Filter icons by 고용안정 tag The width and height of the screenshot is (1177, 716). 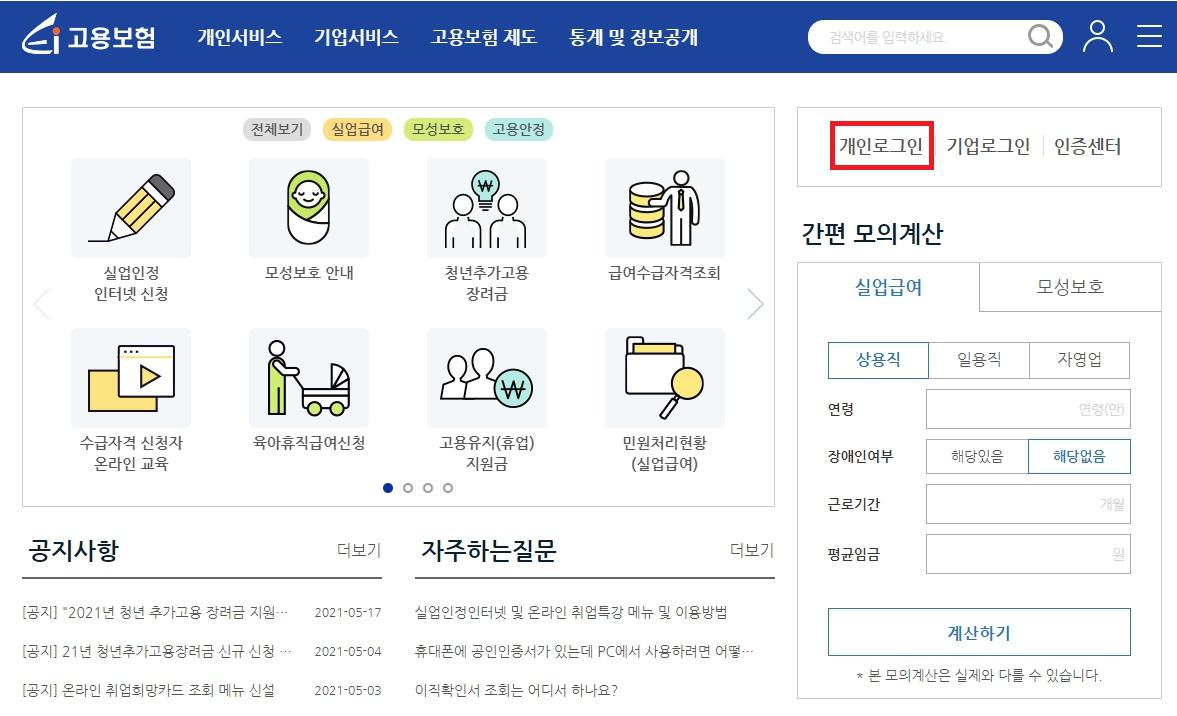click(519, 129)
